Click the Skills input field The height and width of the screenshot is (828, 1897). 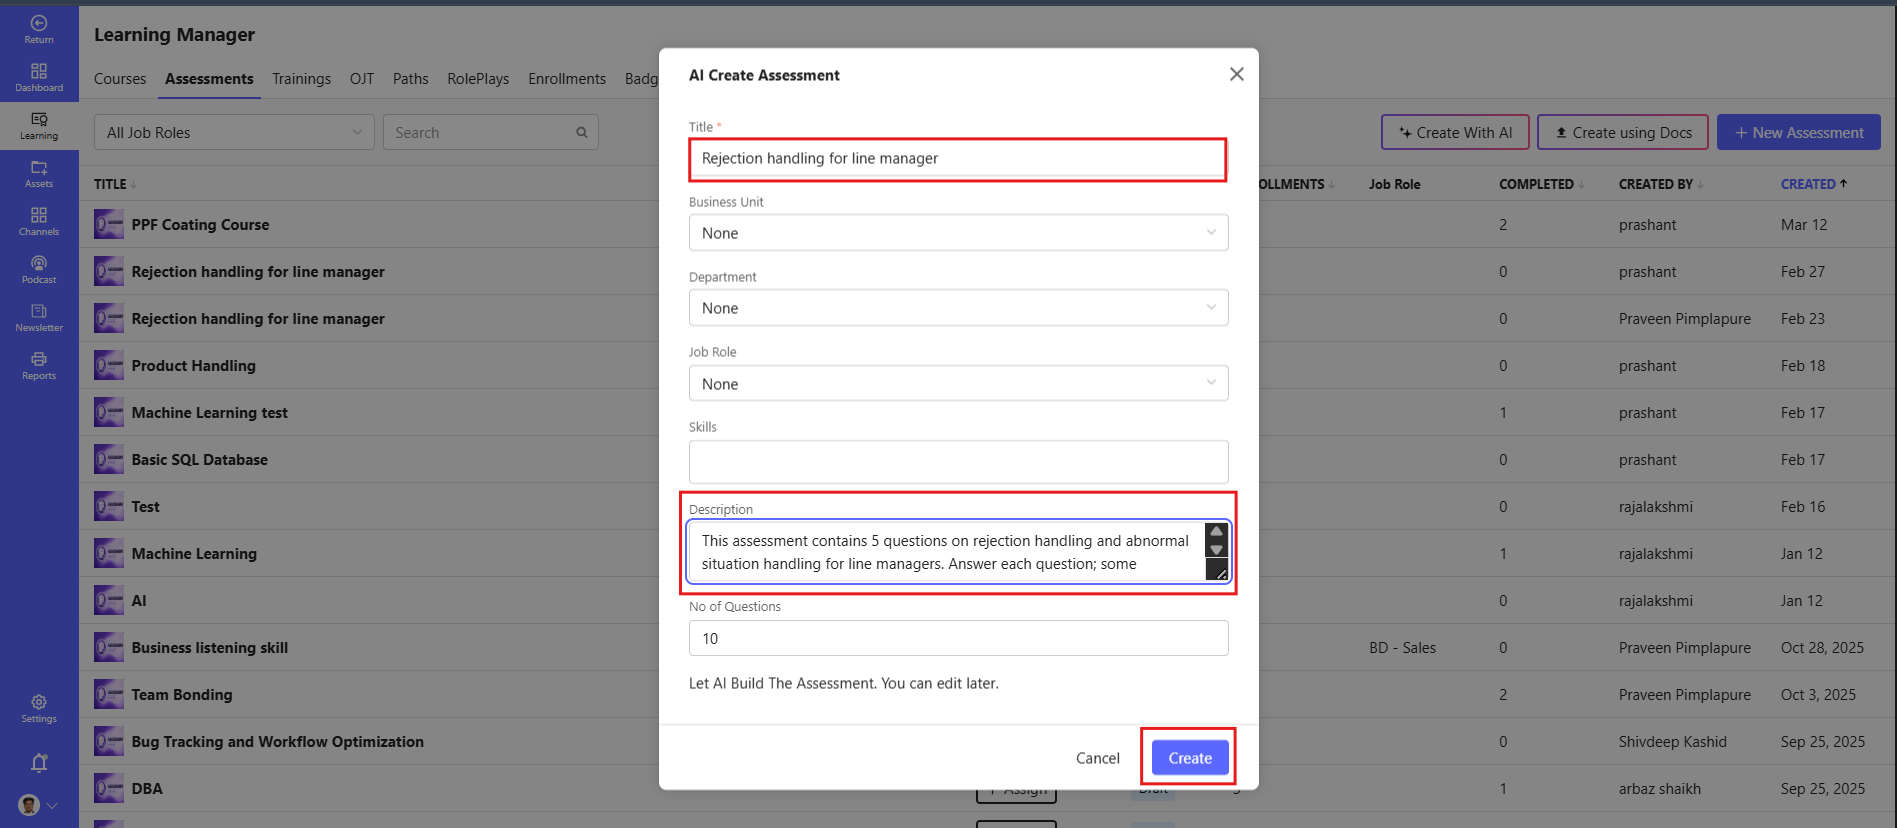[958, 462]
